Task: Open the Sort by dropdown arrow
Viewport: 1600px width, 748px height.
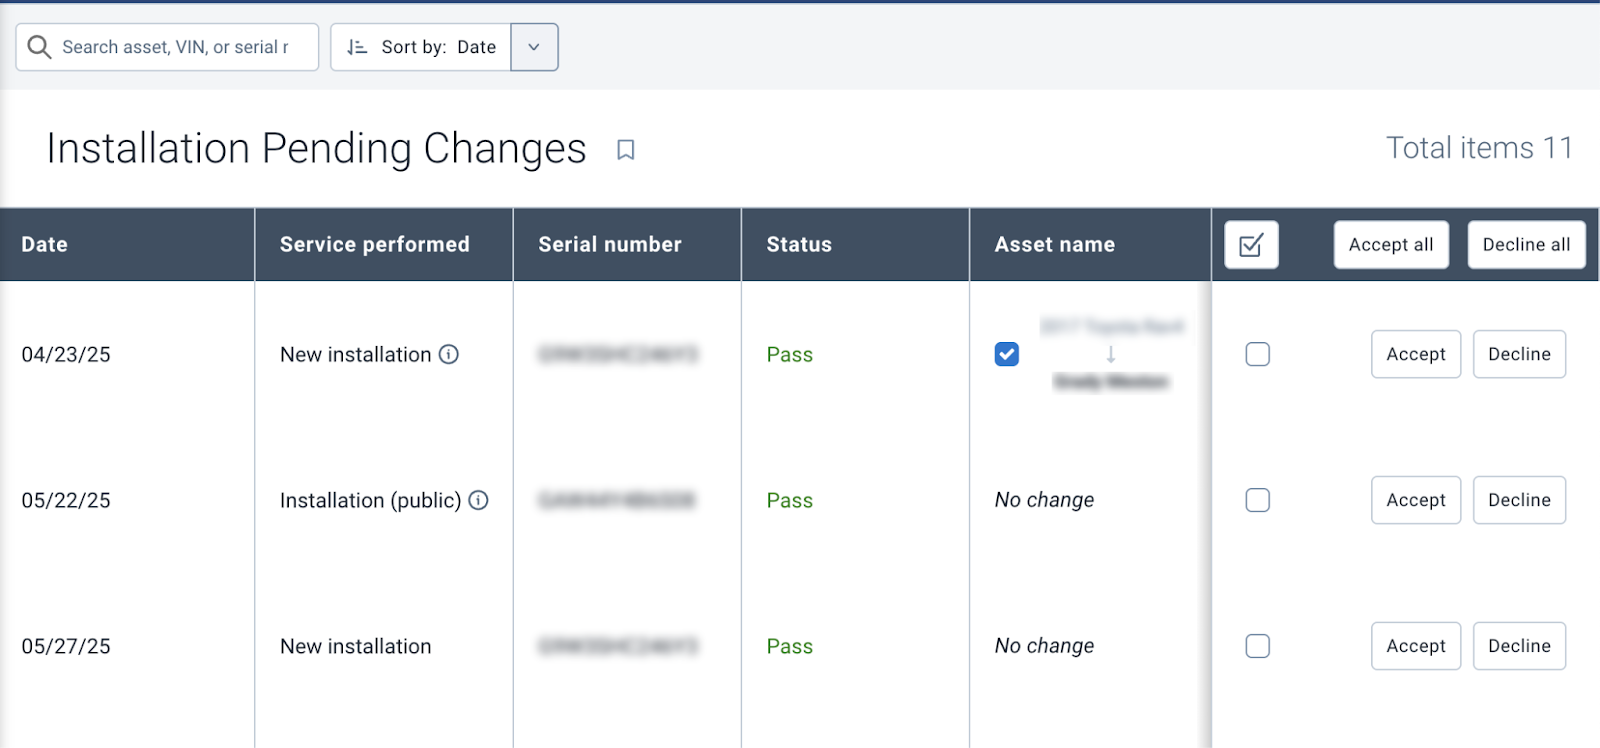Action: (x=534, y=47)
